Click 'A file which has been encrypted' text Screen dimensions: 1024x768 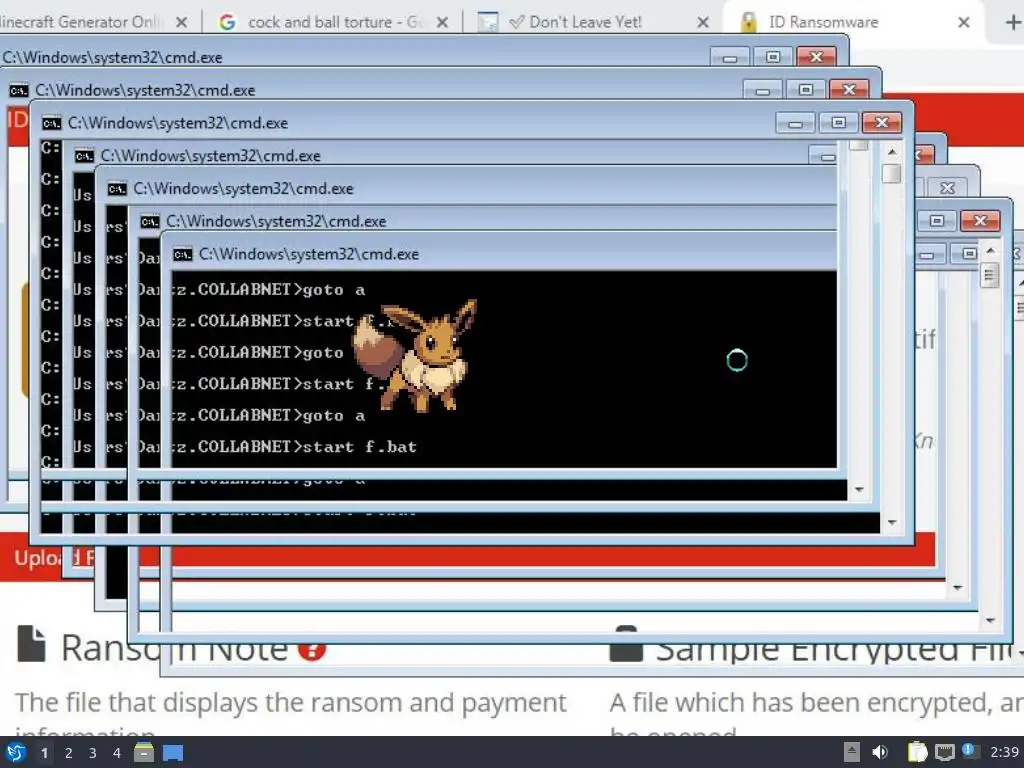816,703
